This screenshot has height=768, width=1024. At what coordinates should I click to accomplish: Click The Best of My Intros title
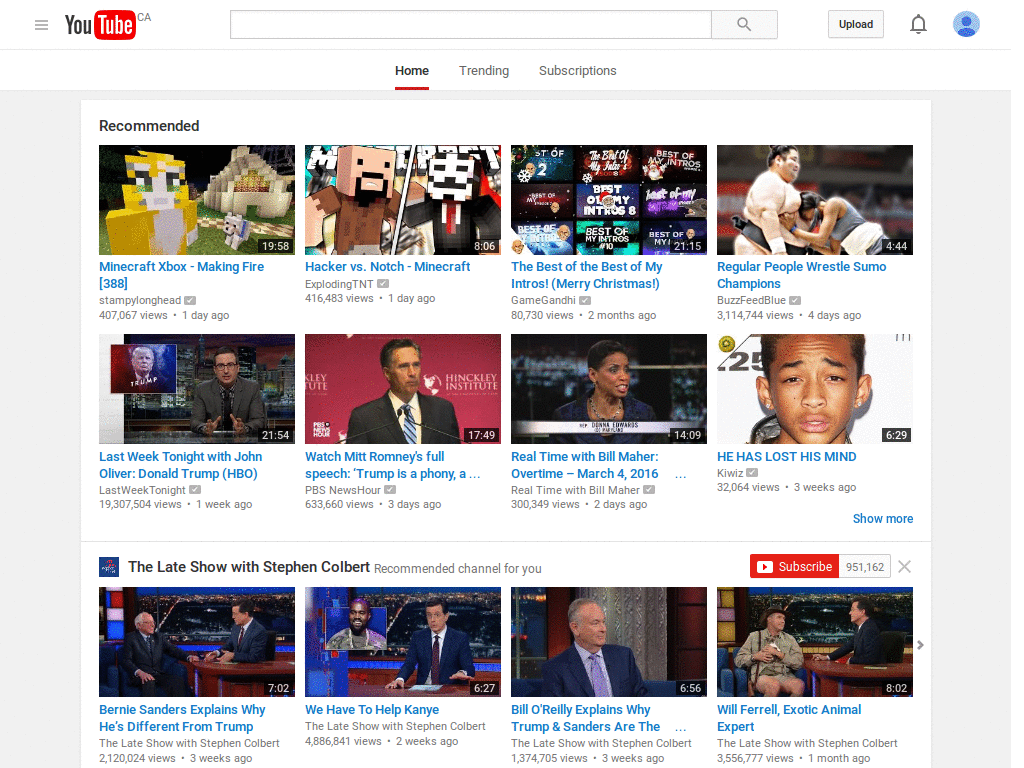click(586, 275)
